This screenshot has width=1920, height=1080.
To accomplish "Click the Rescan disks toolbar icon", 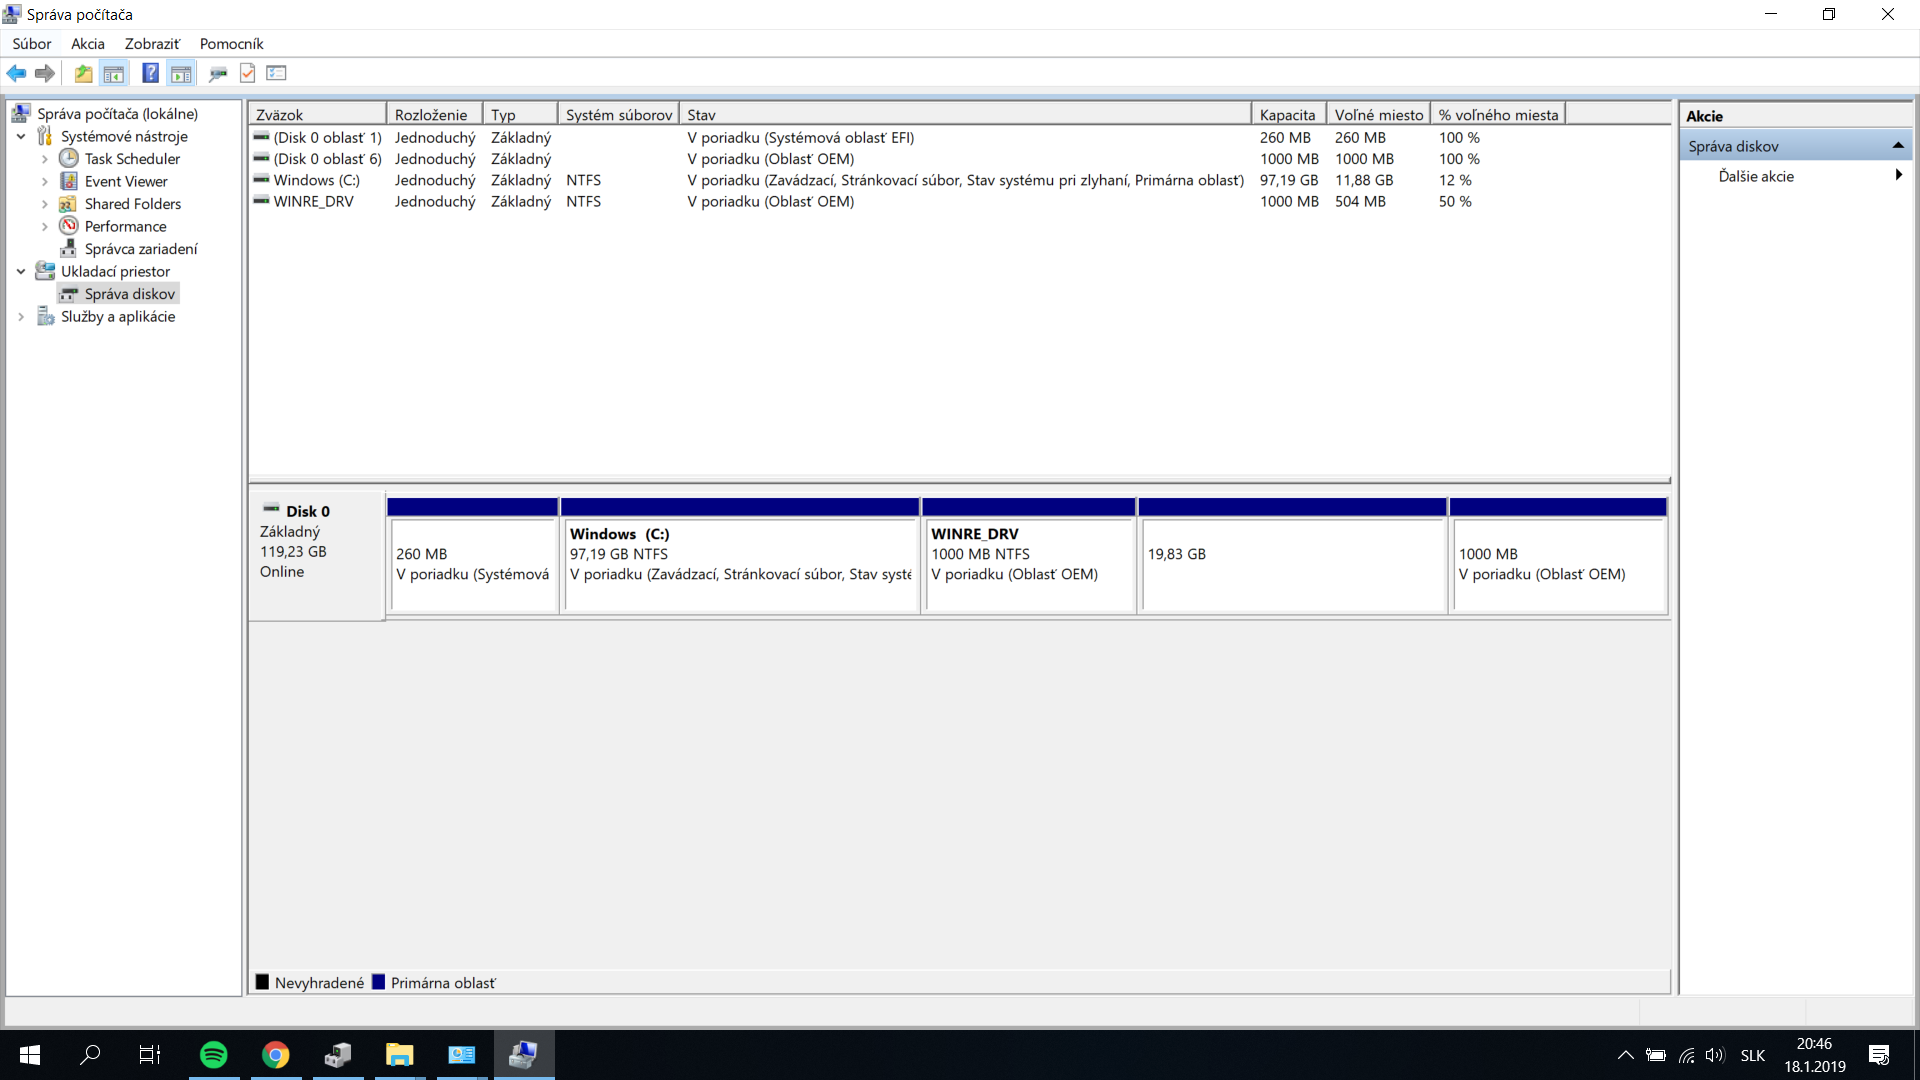I will (217, 73).
